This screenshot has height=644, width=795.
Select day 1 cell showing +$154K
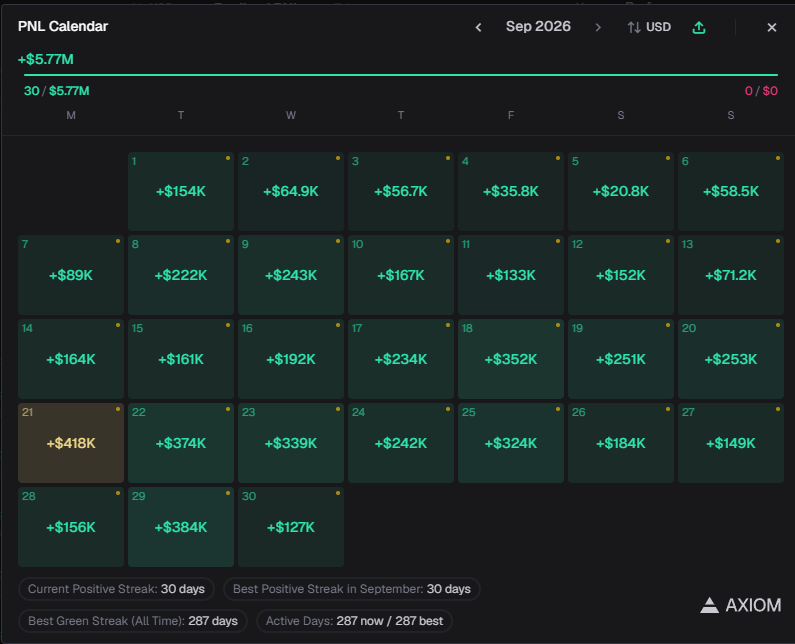pyautogui.click(x=181, y=192)
